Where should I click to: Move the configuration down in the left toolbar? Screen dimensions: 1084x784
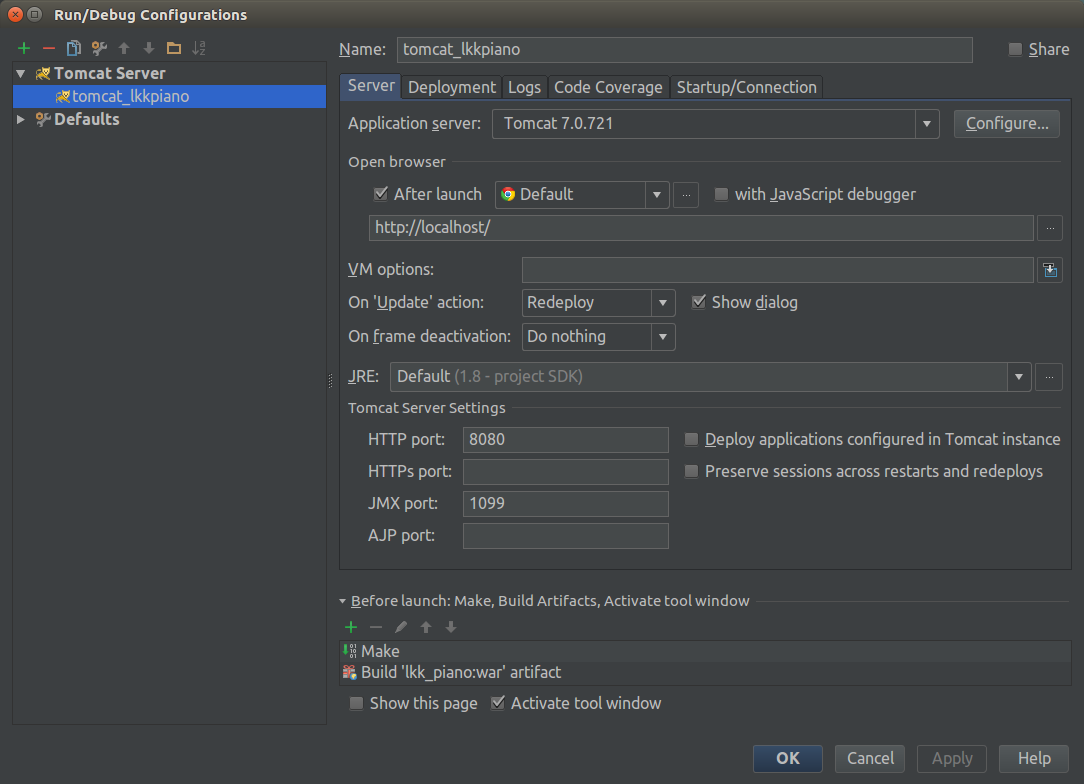click(x=149, y=48)
